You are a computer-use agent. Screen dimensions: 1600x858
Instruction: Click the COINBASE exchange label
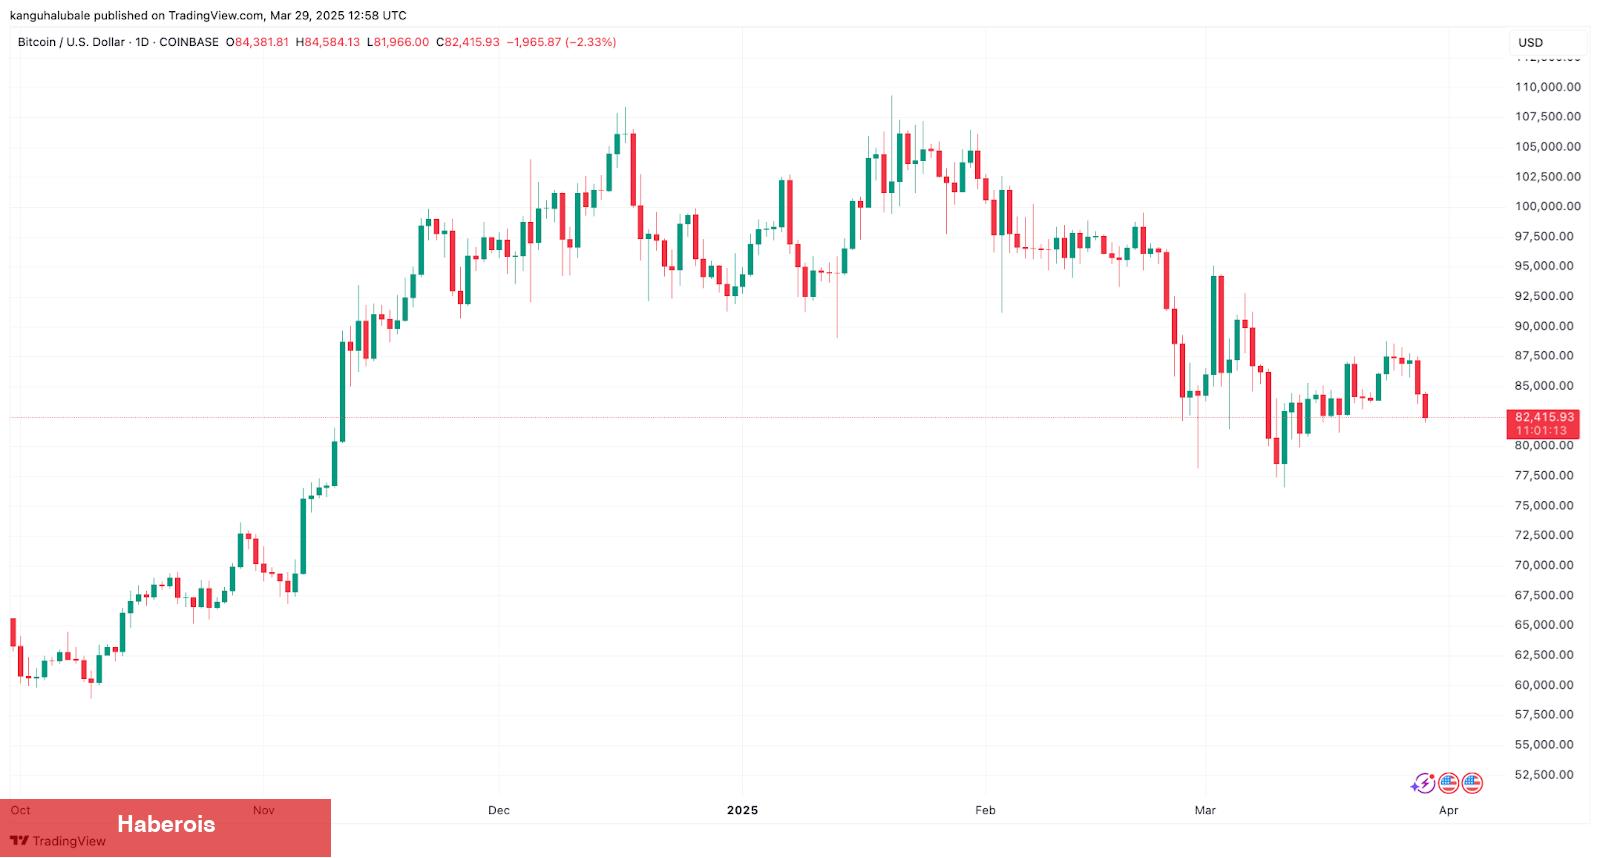pyautogui.click(x=190, y=42)
